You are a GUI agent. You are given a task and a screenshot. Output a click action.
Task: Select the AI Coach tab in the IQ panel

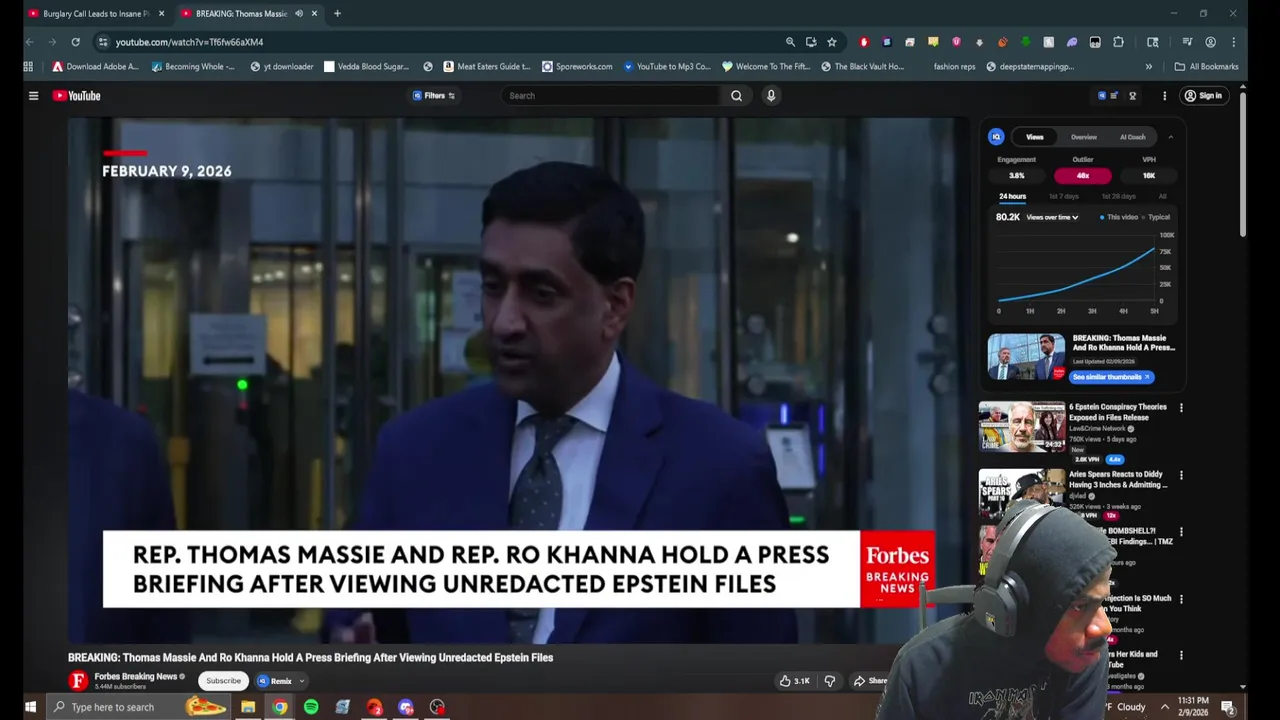1133,137
